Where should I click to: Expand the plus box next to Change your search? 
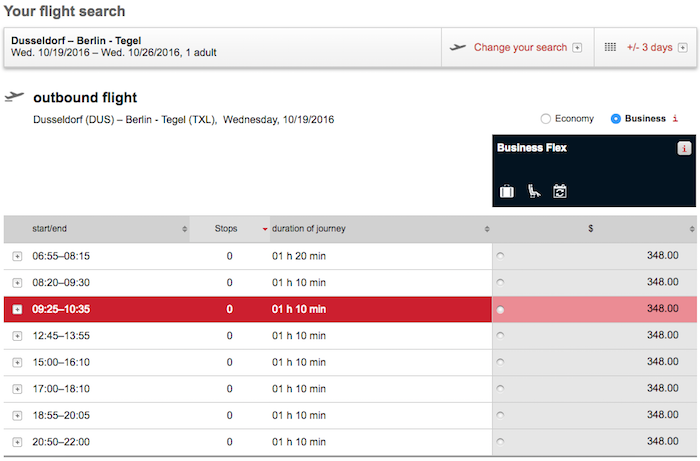tap(577, 48)
